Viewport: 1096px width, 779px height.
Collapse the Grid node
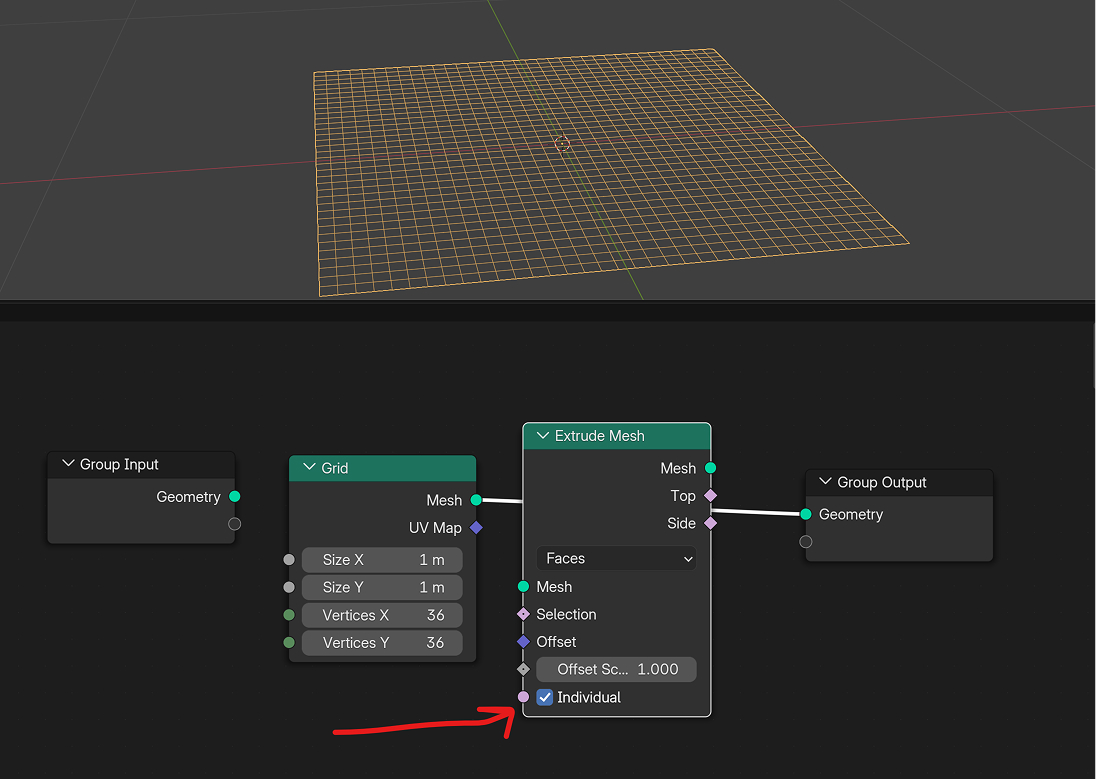[x=309, y=467]
